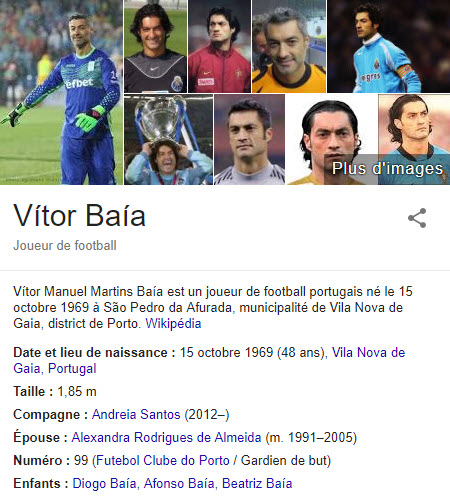
Task: Click the Futebol Clube do Porto link
Action: [x=163, y=460]
